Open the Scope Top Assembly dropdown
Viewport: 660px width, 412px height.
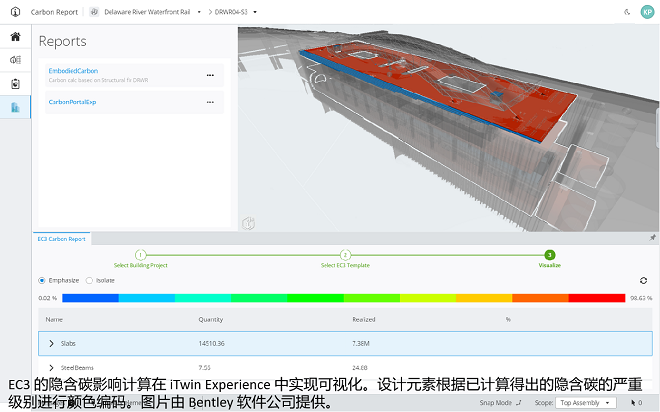point(585,403)
